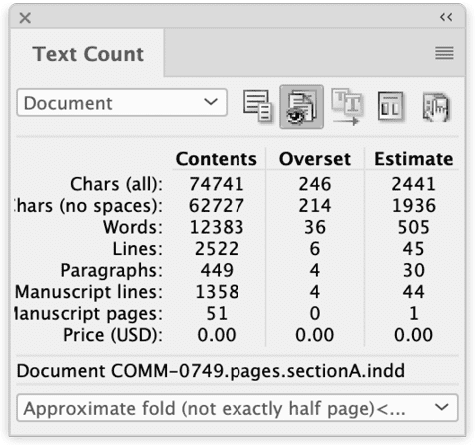This screenshot has height=448, width=475.
Task: Click Contents value 62727
Action: (x=216, y=206)
